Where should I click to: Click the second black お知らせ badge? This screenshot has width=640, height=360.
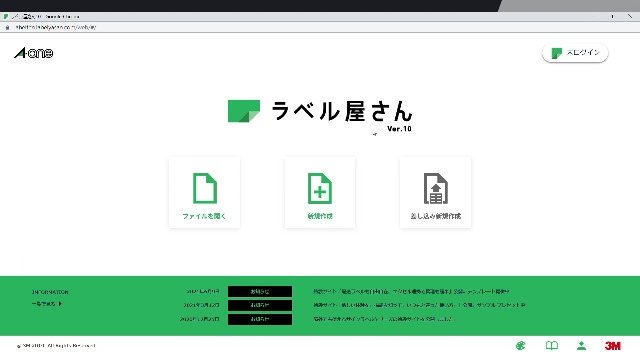[260, 305]
